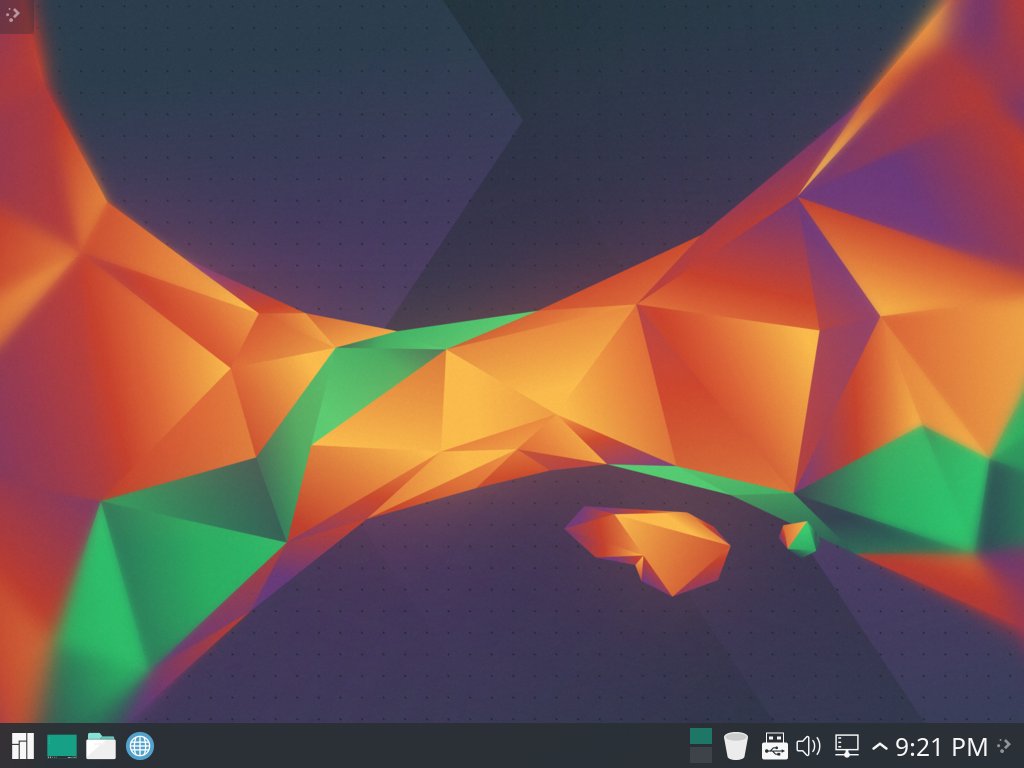This screenshot has width=1024, height=768.
Task: Open the file manager folder icon
Action: point(101,746)
